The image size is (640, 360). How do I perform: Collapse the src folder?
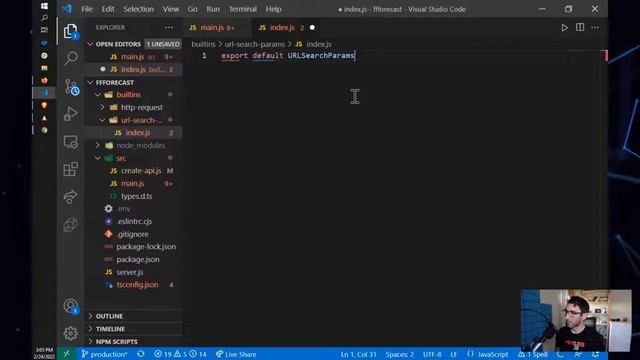(x=98, y=158)
